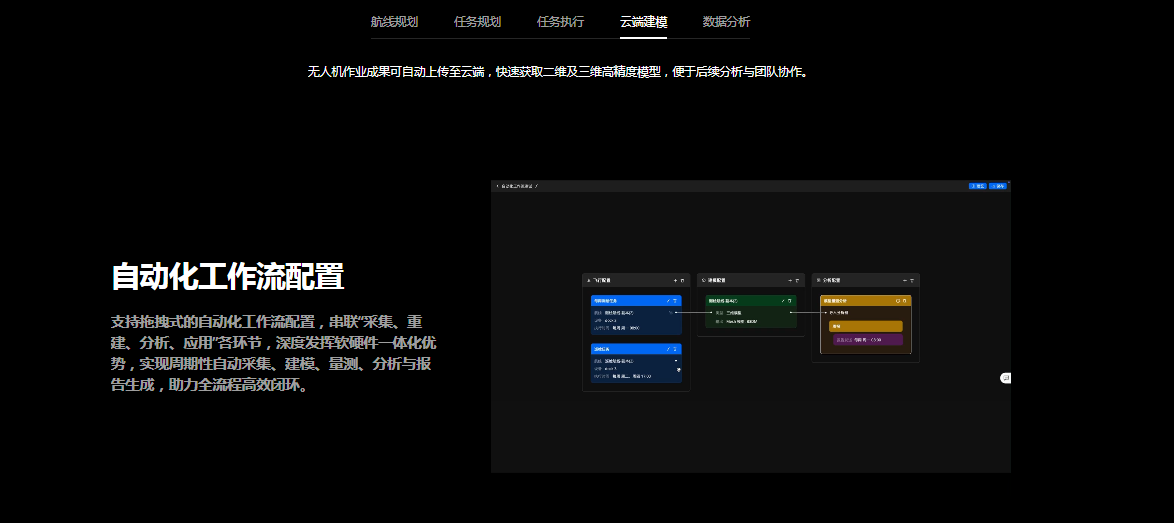
Task: Click the plus icon in 建模配置 panel header
Action: pos(789,280)
